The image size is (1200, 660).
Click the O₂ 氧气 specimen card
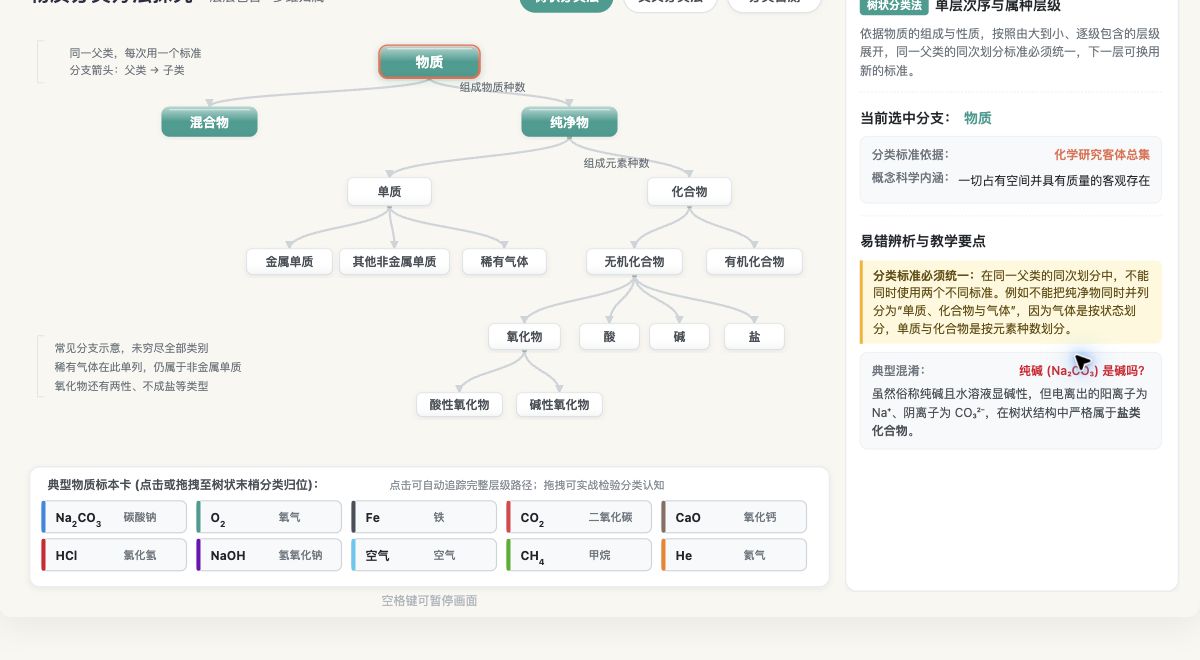coord(269,517)
